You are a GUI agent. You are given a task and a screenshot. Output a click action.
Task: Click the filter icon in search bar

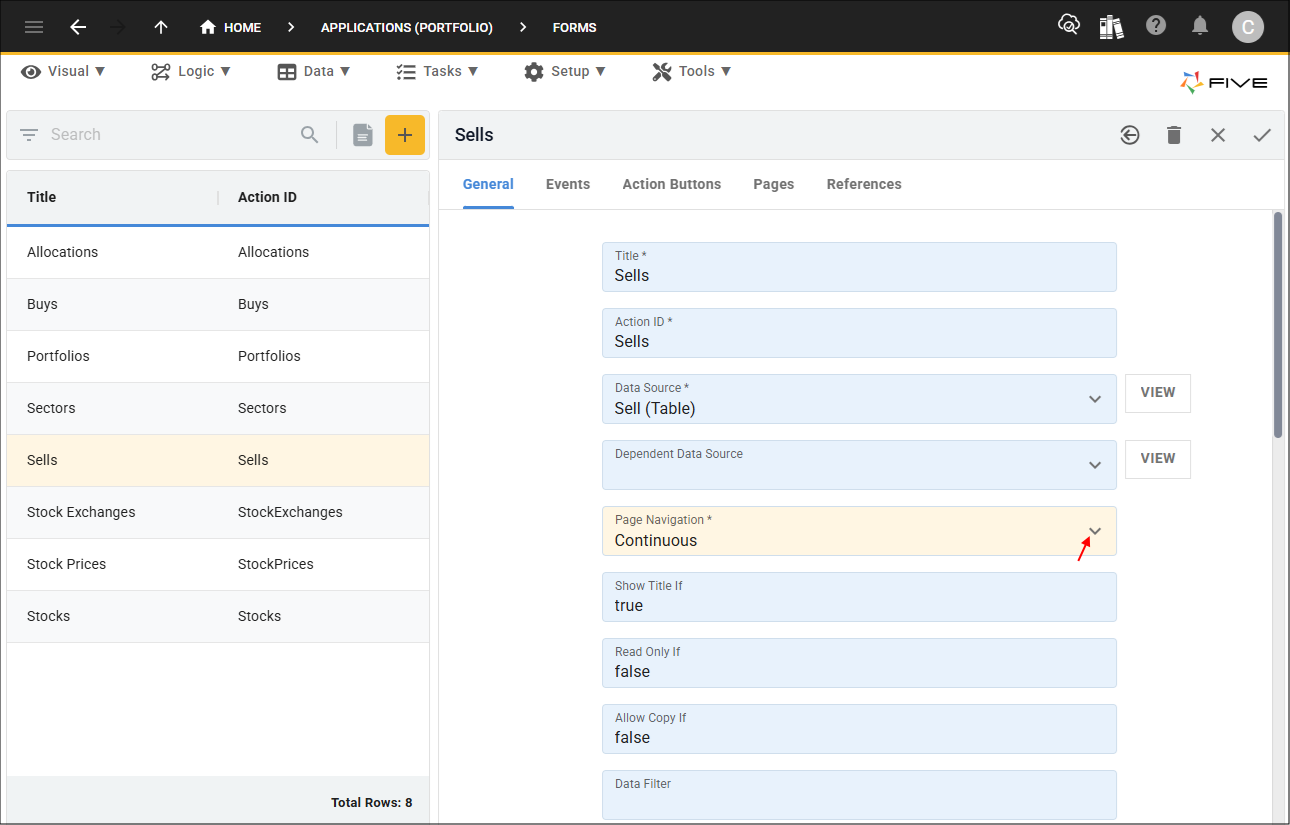pos(29,134)
